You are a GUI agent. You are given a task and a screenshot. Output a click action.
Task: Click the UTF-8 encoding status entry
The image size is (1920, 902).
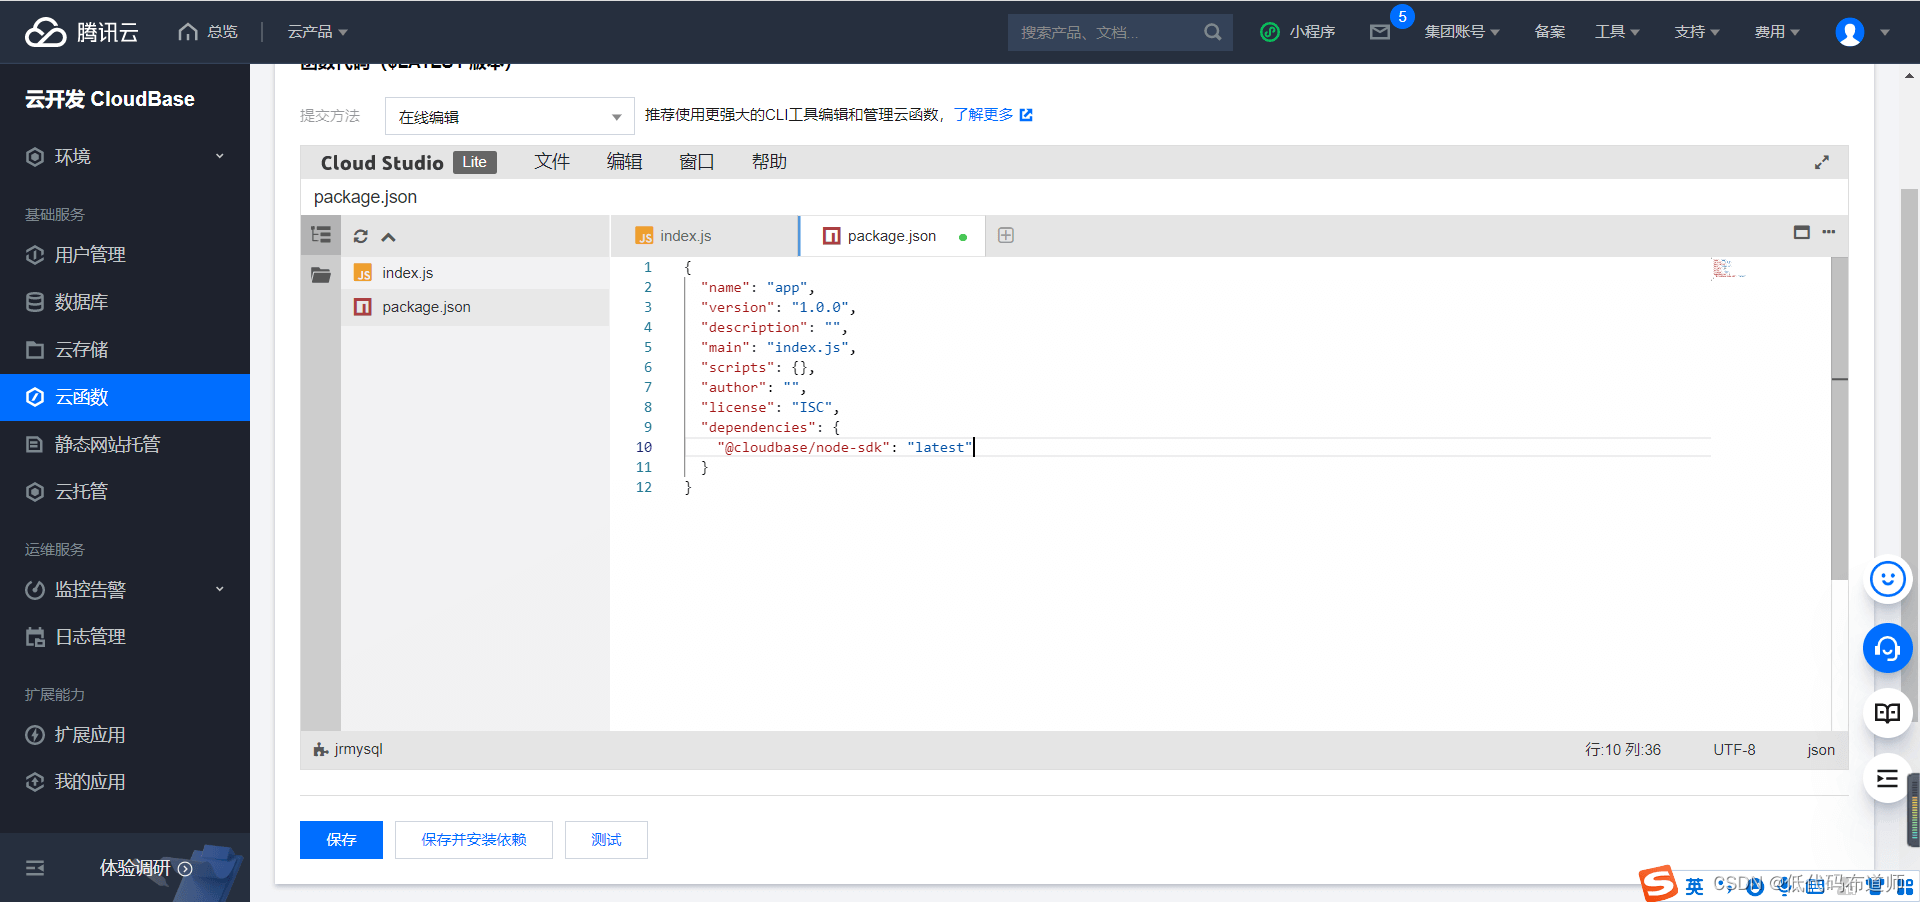(x=1734, y=750)
